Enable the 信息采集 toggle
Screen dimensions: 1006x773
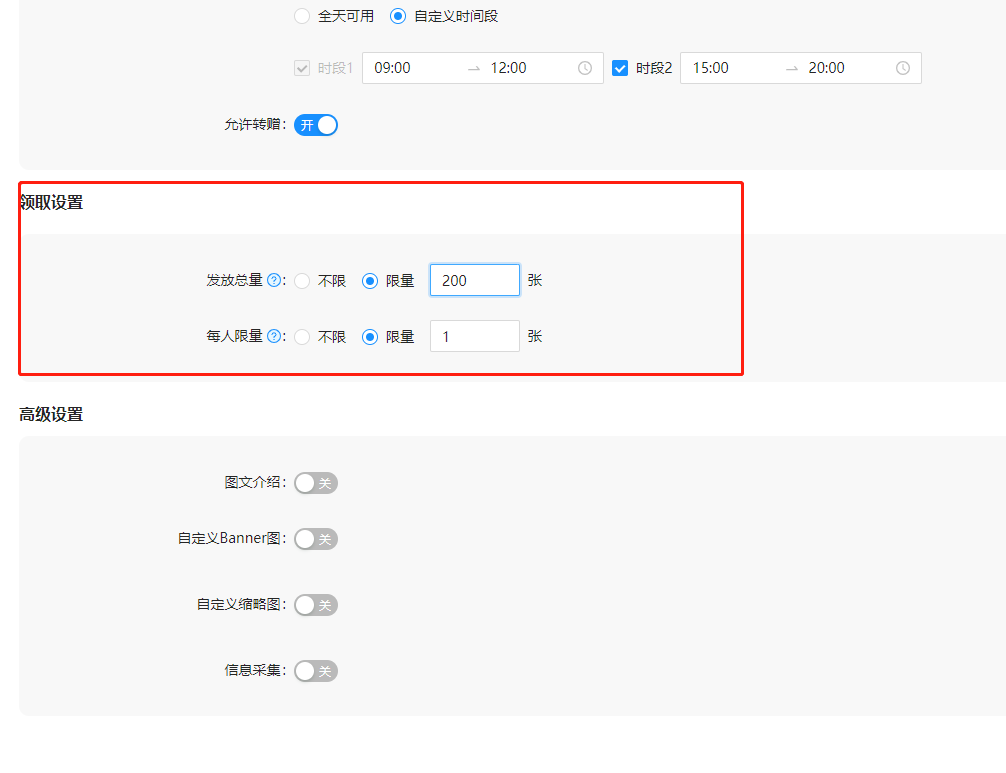coord(316,670)
